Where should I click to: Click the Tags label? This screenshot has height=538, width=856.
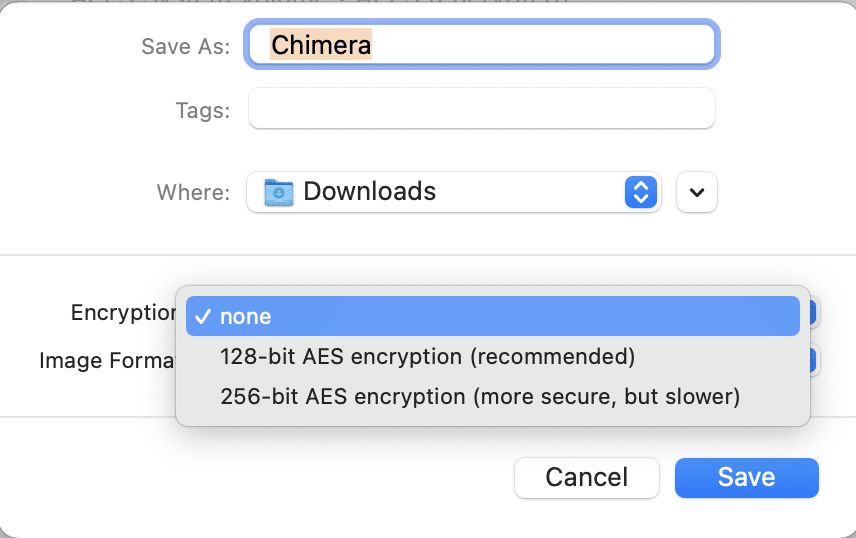[x=201, y=110]
